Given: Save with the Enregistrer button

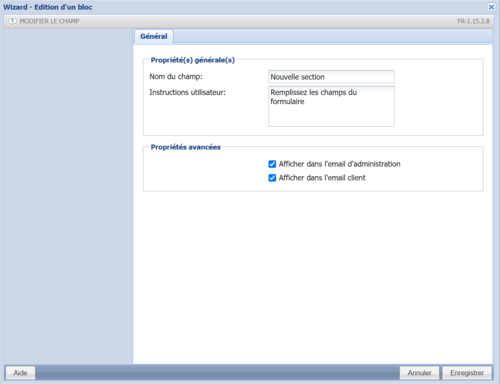Looking at the screenshot, I should tap(467, 373).
